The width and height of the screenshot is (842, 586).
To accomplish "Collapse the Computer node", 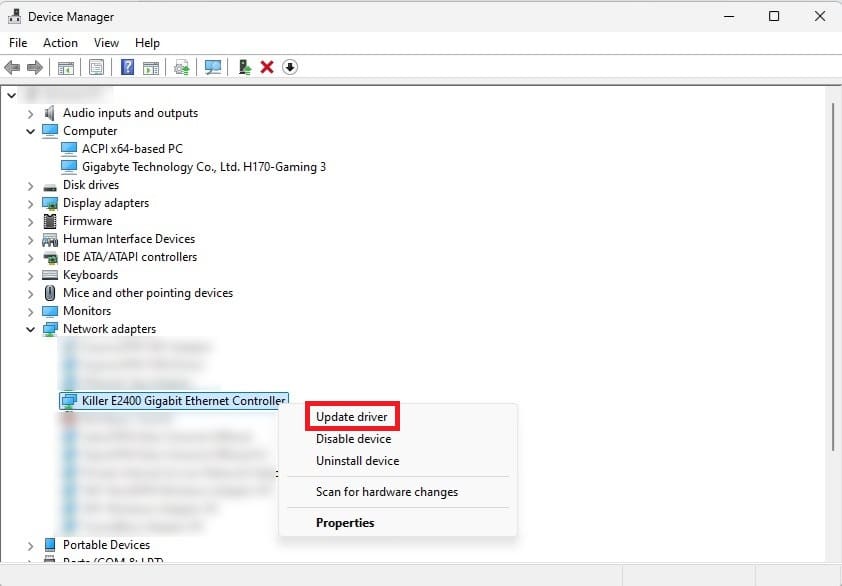I will point(31,131).
